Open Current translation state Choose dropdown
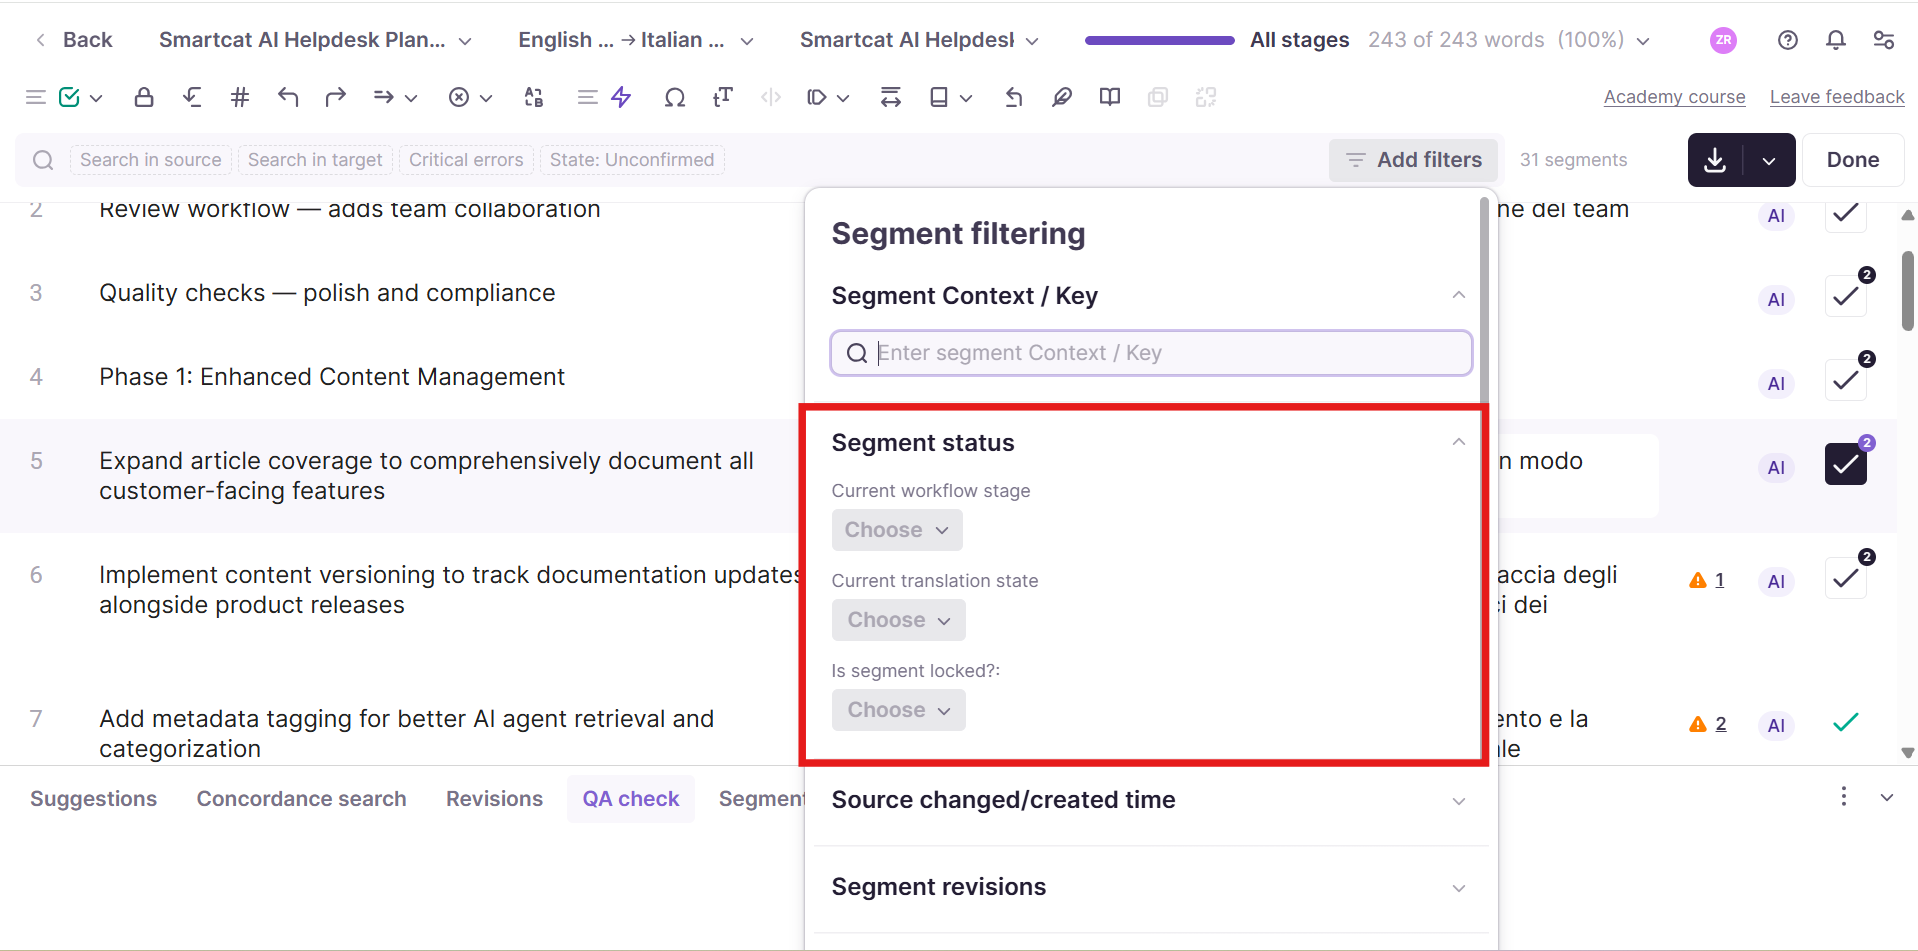The width and height of the screenshot is (1918, 951). (x=898, y=620)
